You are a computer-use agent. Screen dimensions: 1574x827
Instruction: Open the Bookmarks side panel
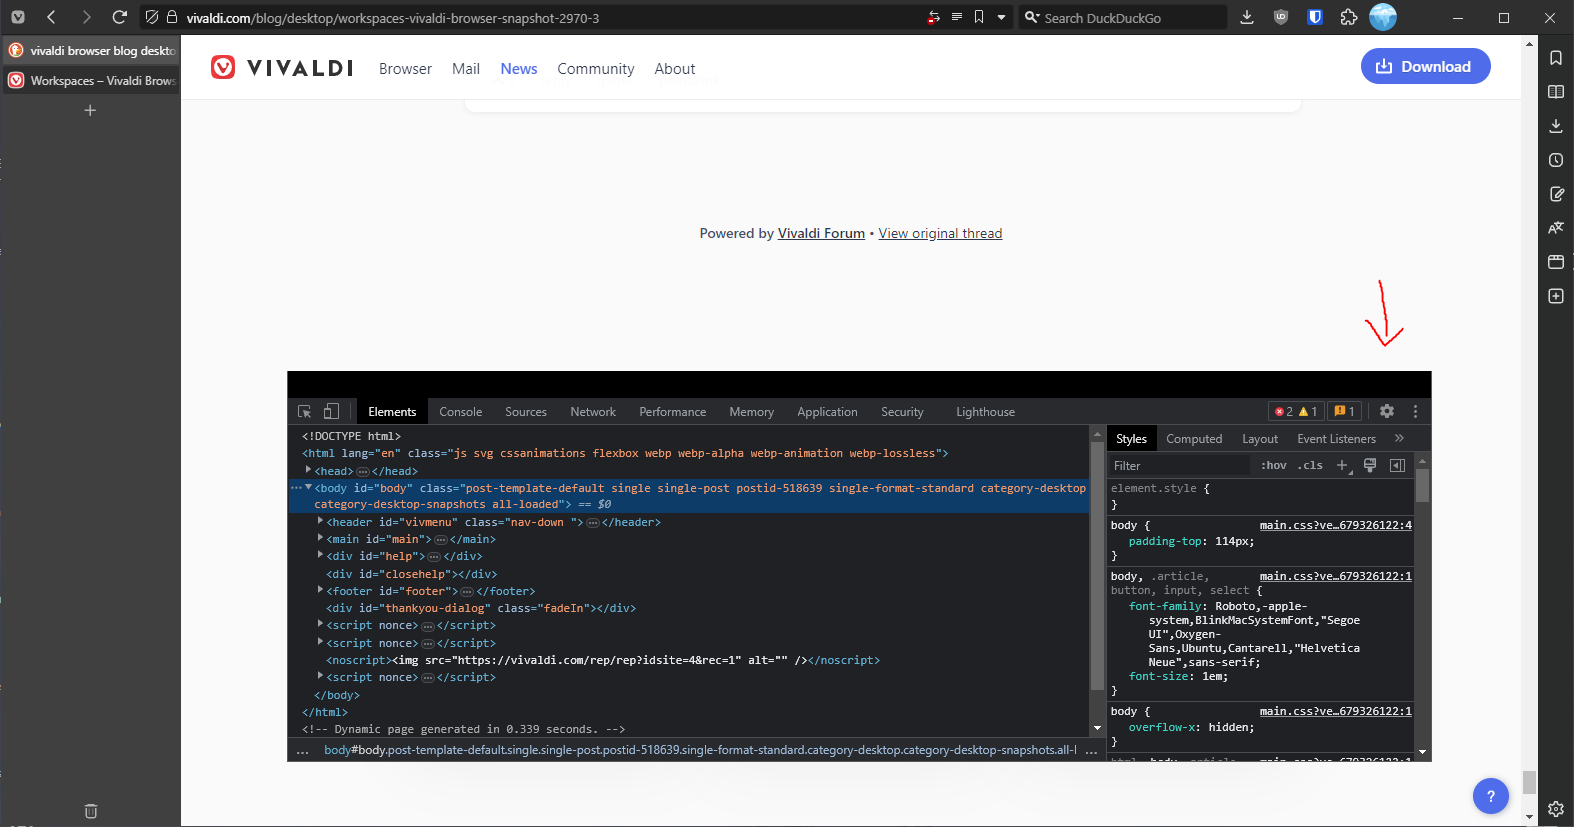pyautogui.click(x=1556, y=58)
